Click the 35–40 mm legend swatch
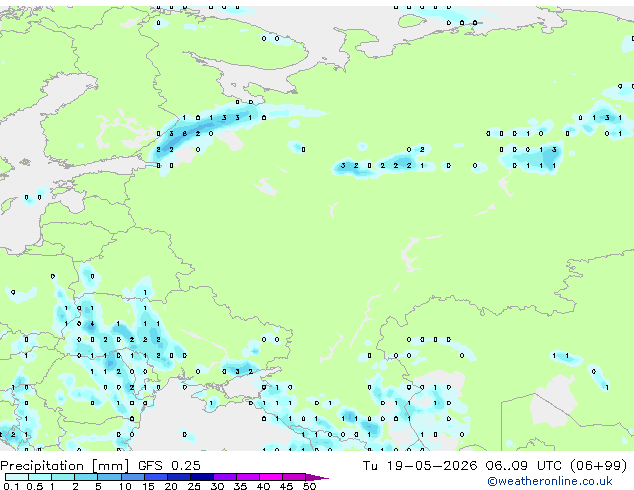634x490 pixels. pyautogui.click(x=247, y=477)
